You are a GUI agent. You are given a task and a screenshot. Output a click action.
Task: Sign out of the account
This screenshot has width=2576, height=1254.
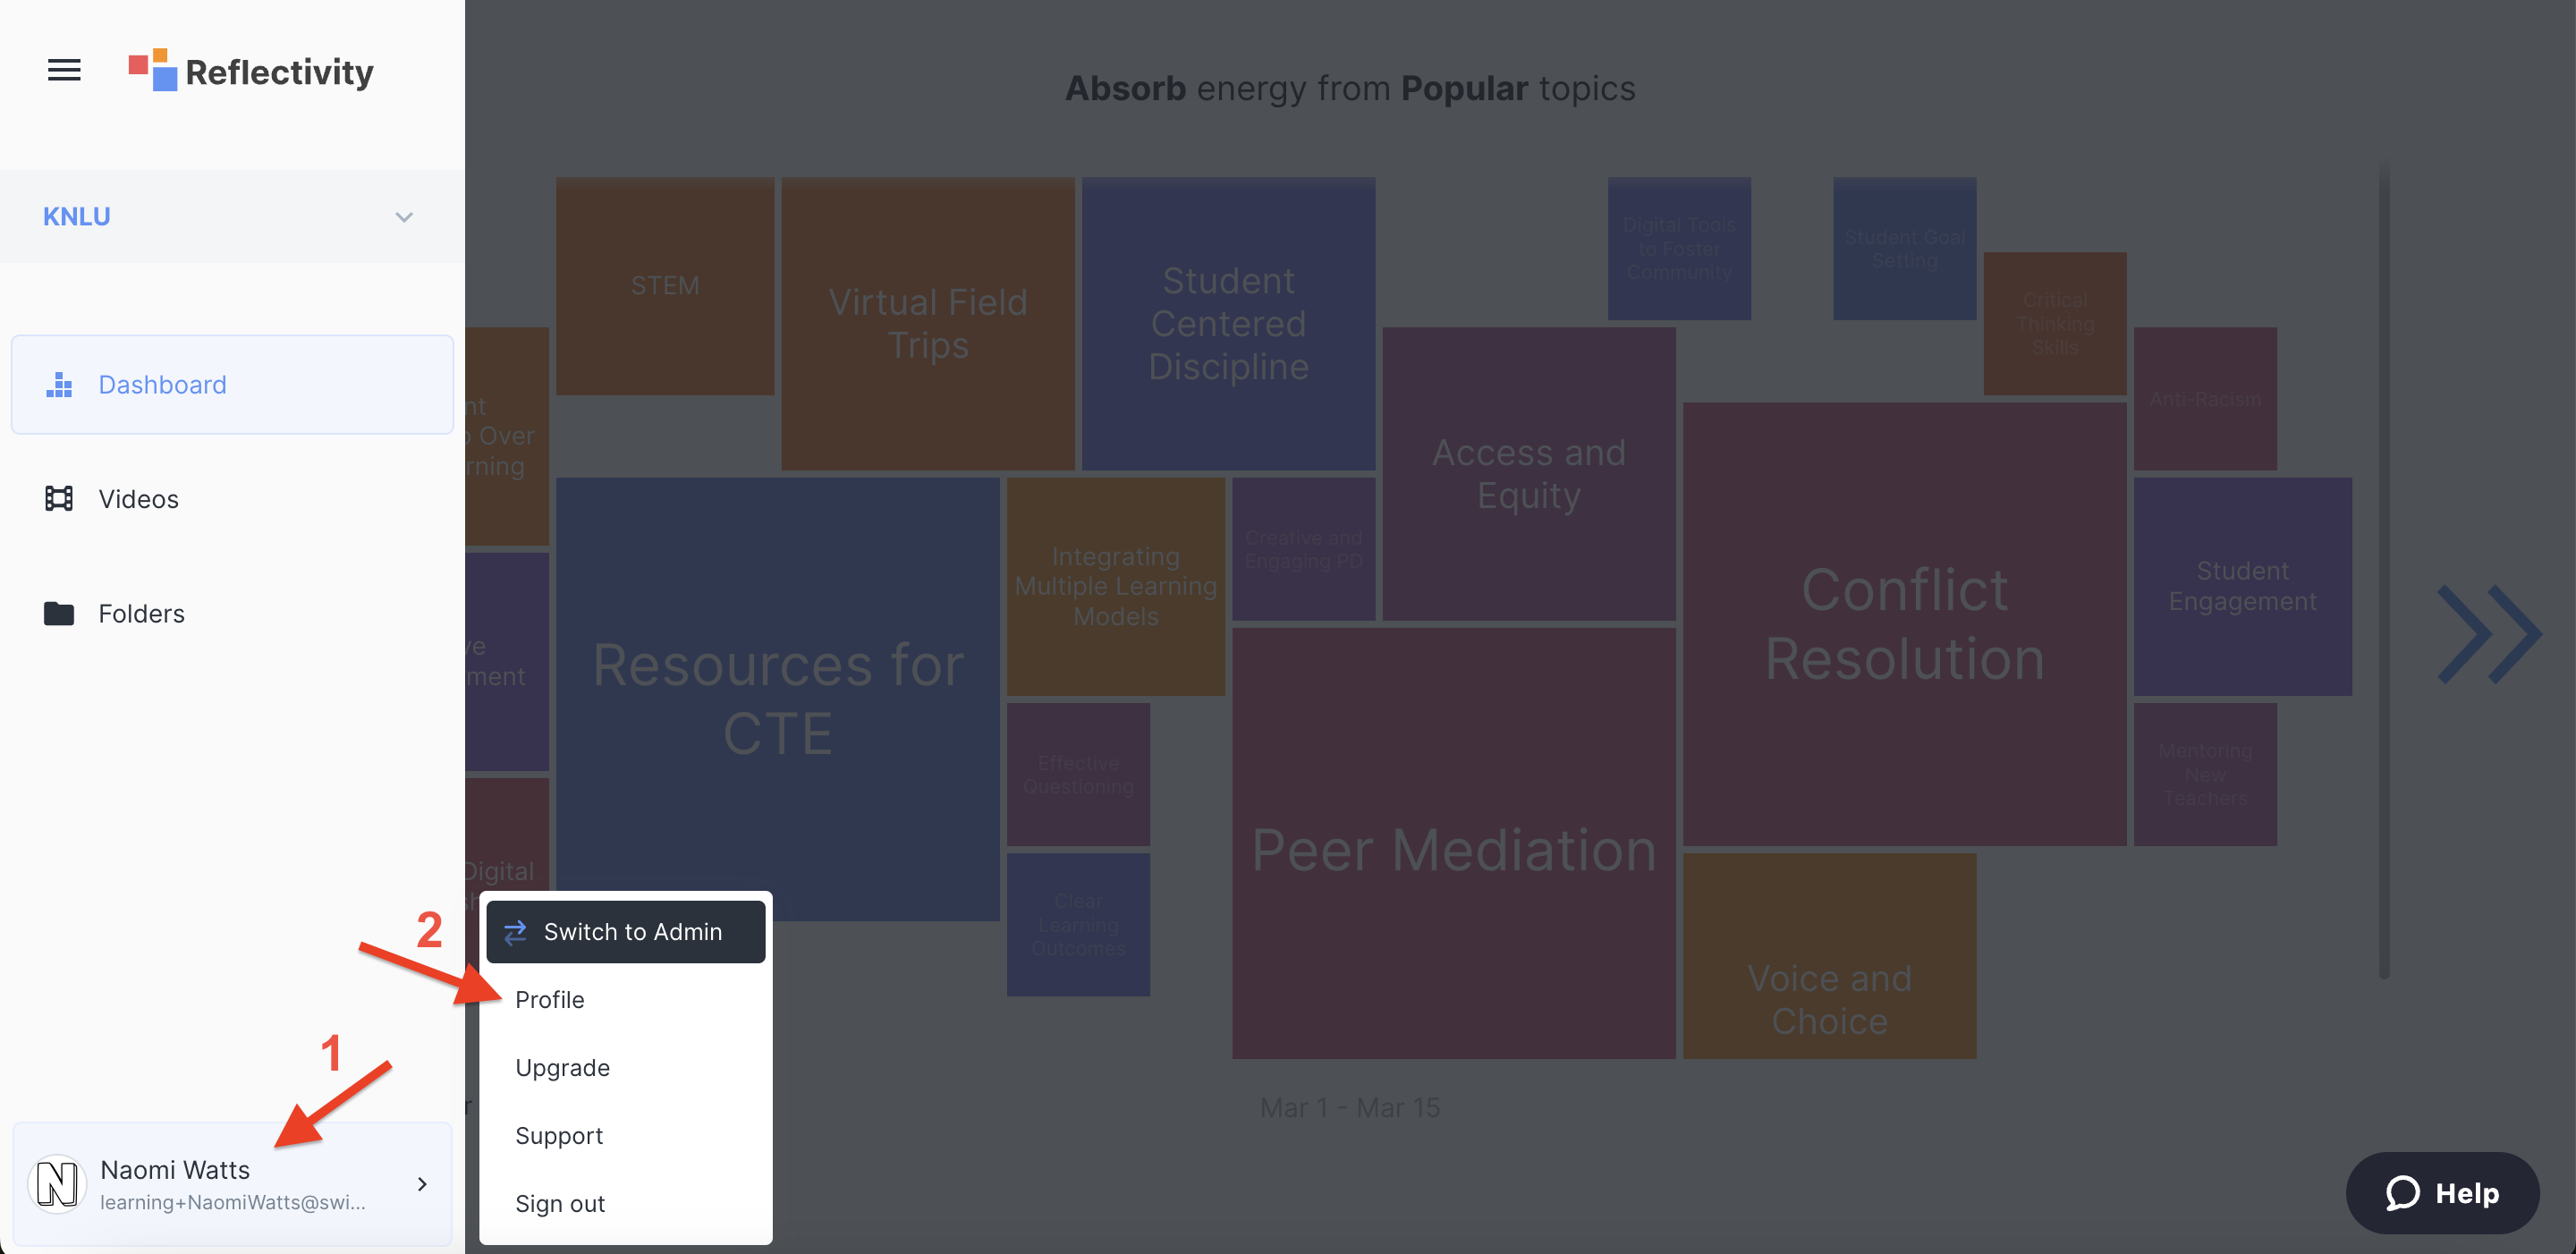(x=560, y=1204)
